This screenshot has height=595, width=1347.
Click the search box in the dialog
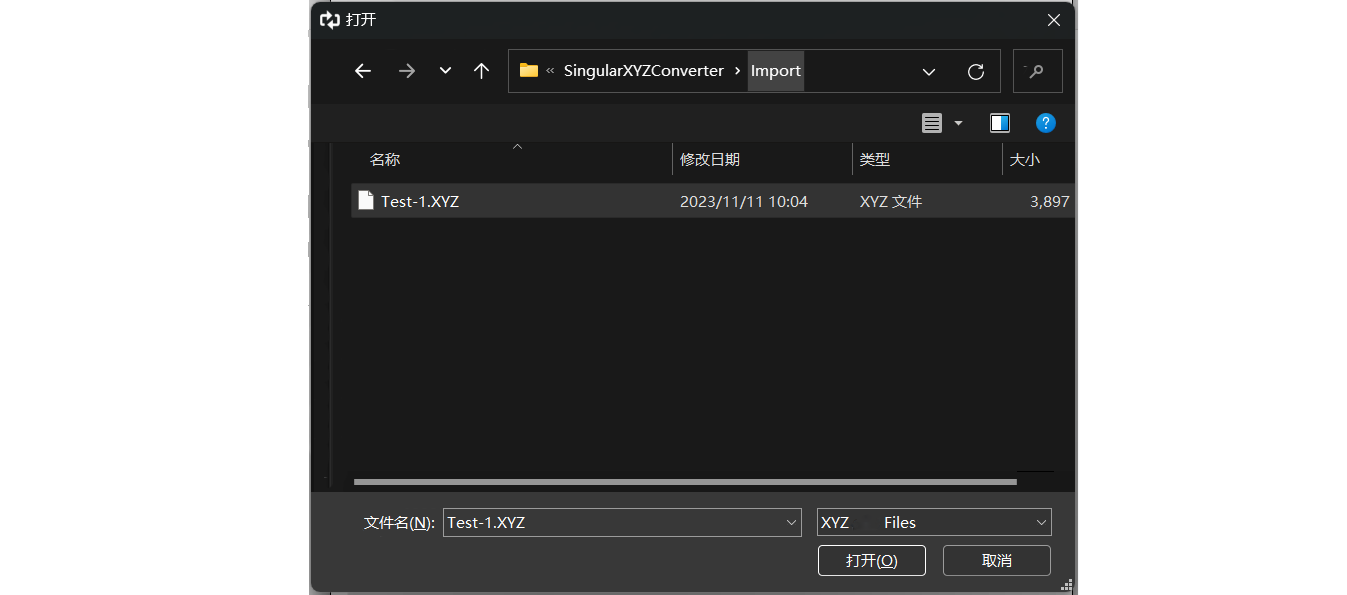click(x=1038, y=71)
